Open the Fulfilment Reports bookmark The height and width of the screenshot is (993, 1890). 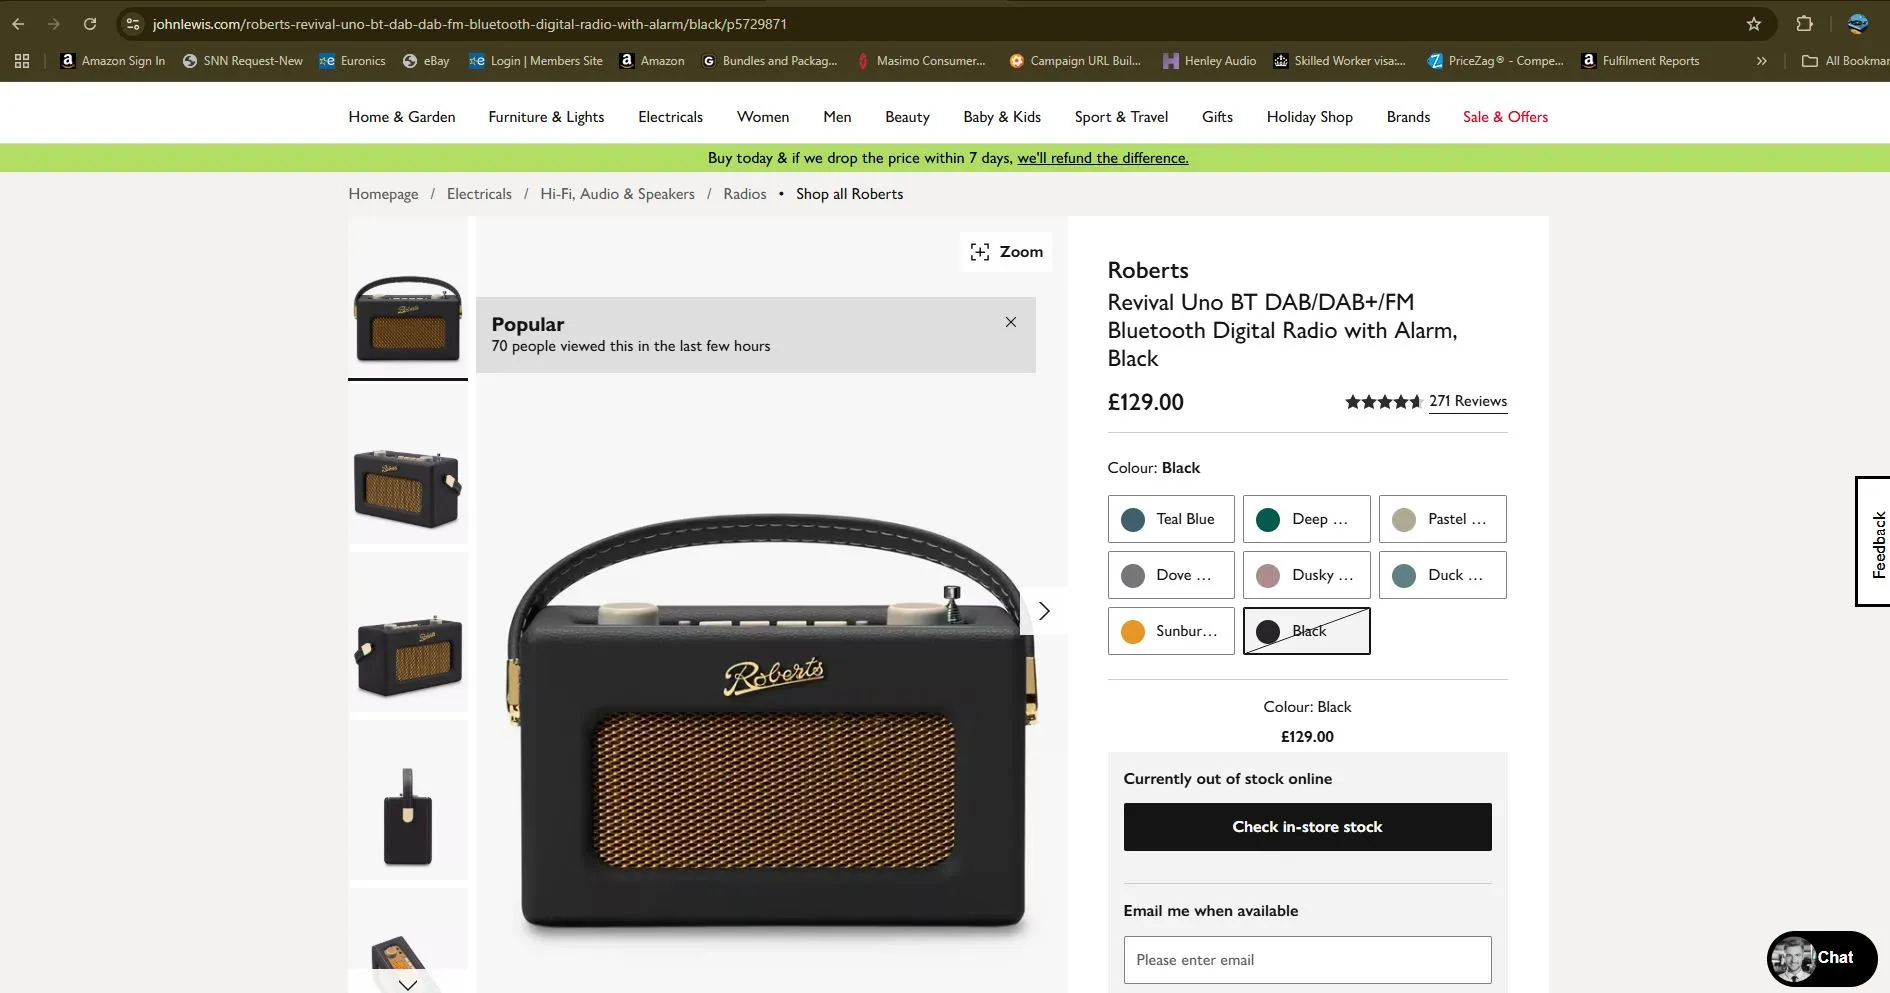[1640, 61]
